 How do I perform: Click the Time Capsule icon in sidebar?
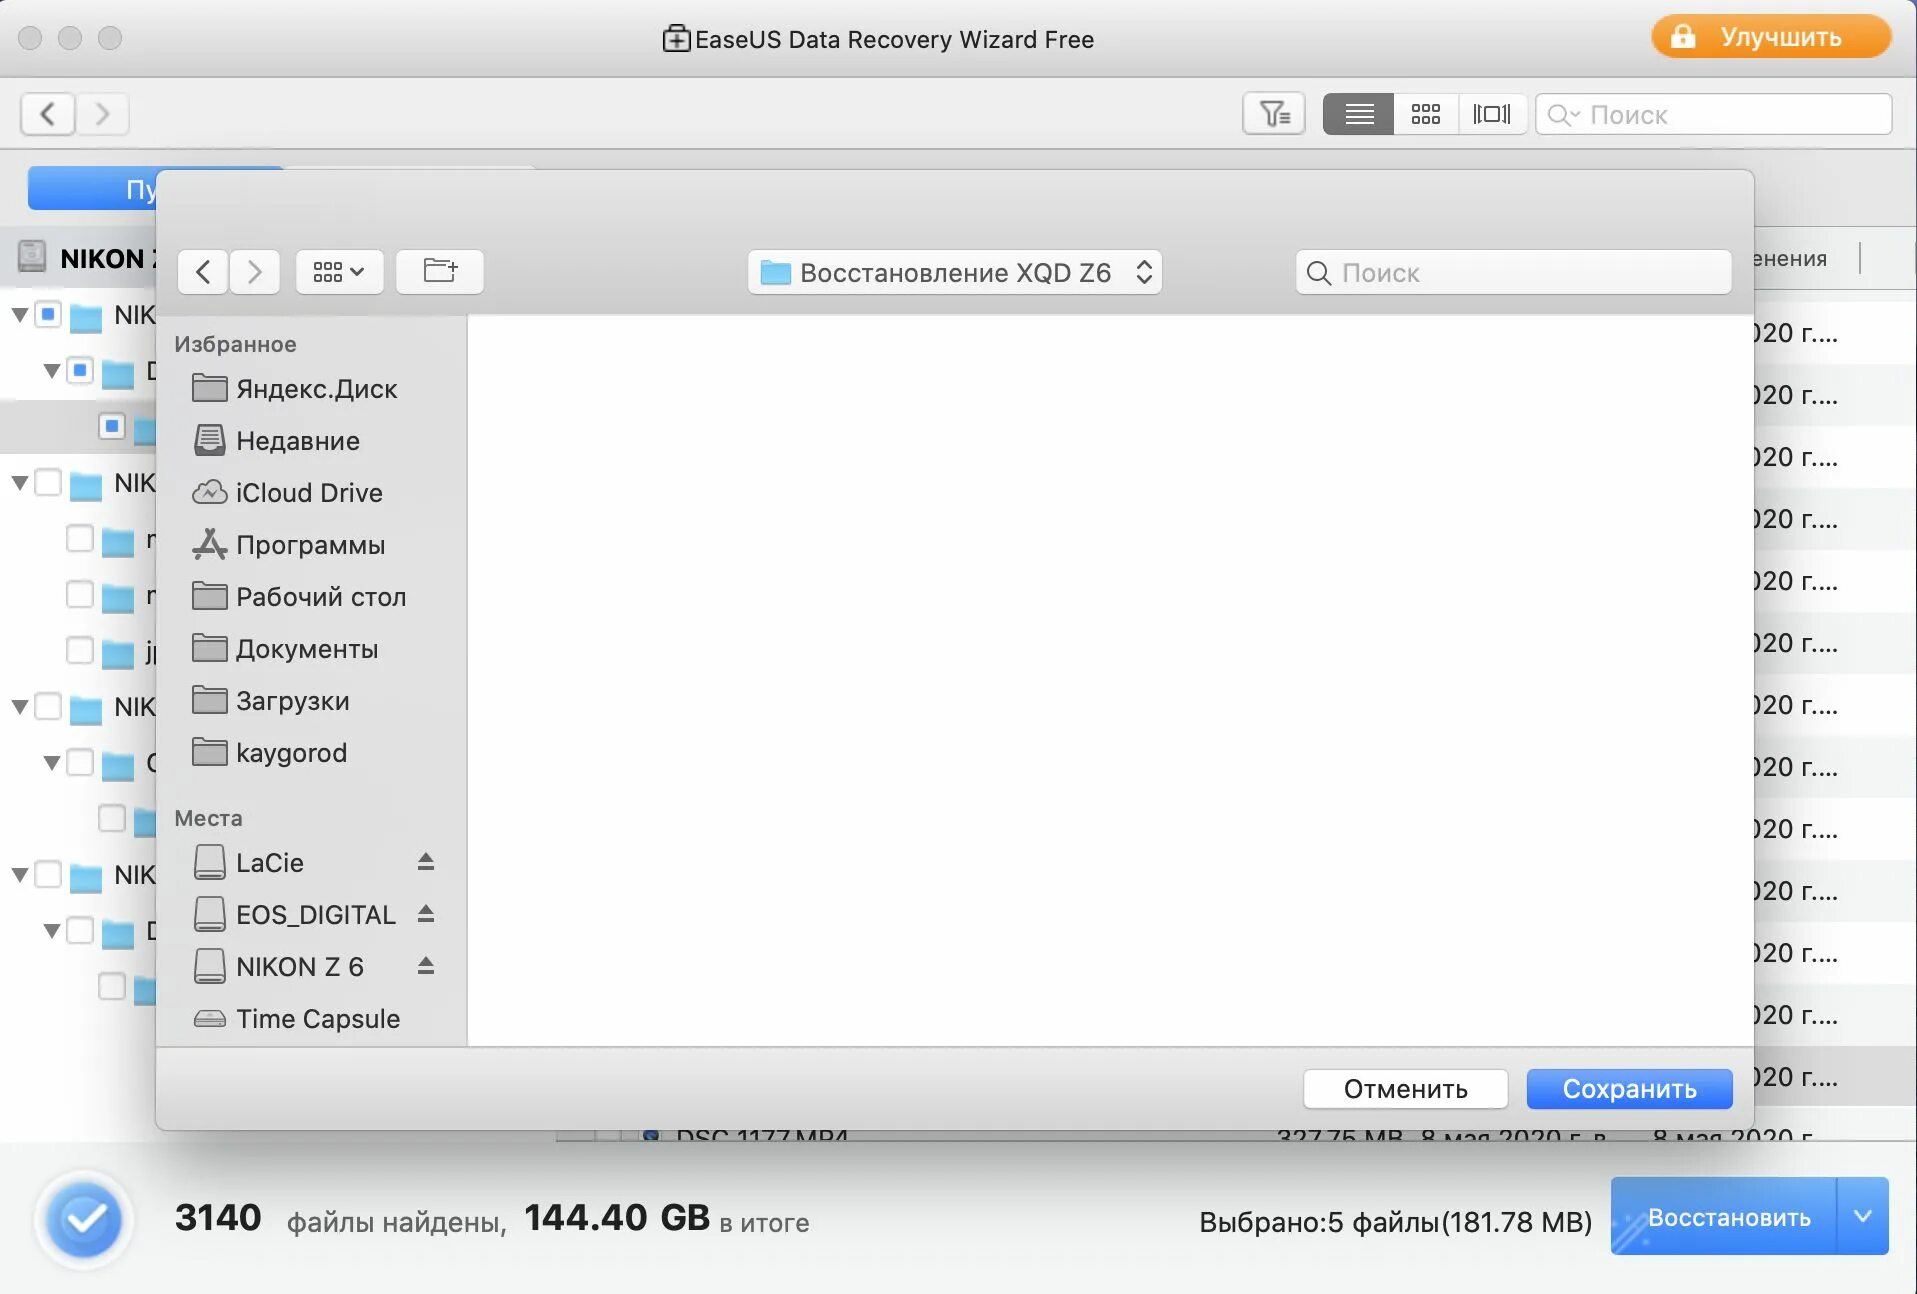click(209, 1019)
